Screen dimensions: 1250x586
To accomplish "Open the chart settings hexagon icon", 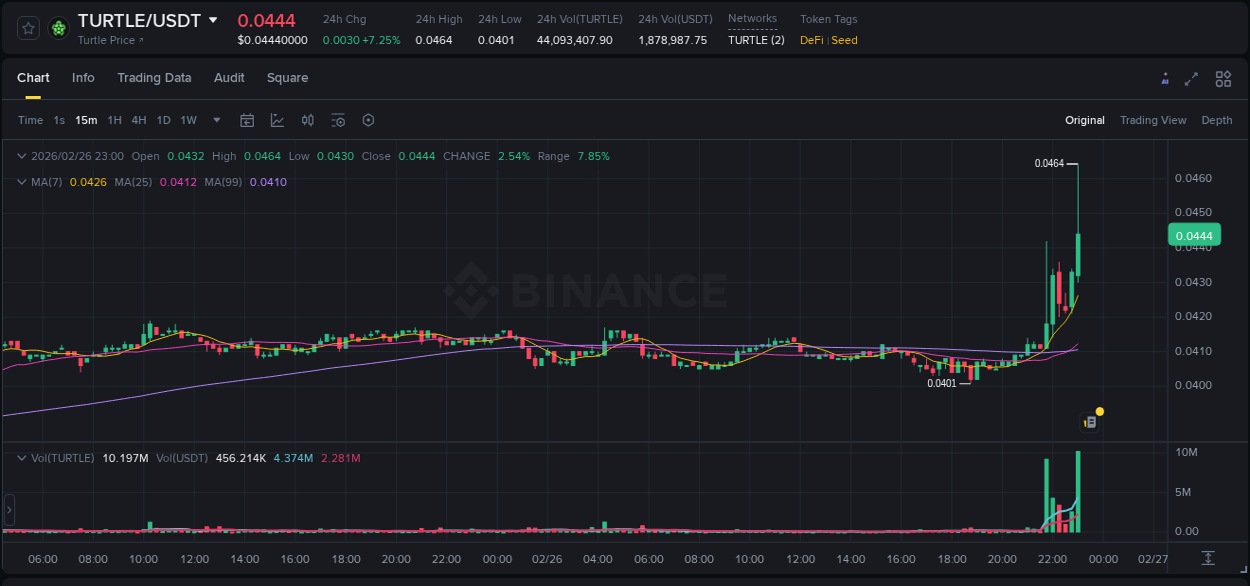I will [x=368, y=120].
